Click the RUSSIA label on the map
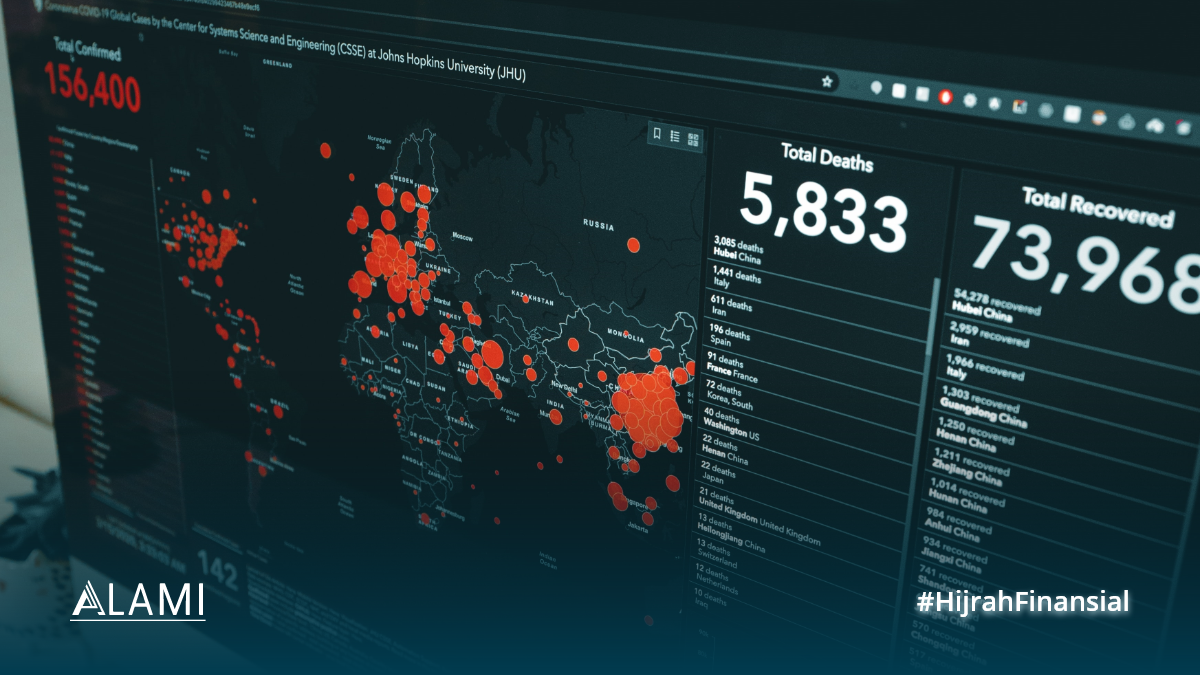 [x=597, y=225]
